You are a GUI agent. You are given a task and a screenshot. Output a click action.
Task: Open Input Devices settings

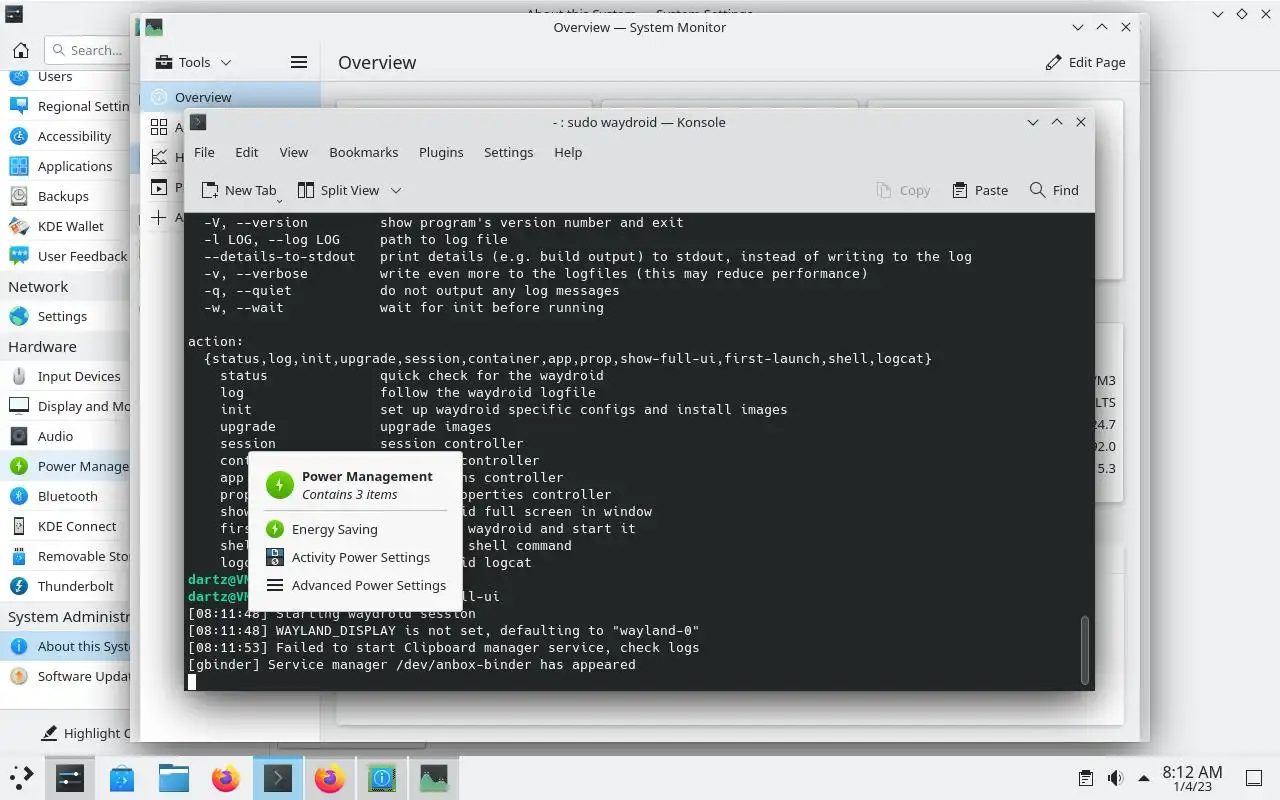click(x=66, y=376)
